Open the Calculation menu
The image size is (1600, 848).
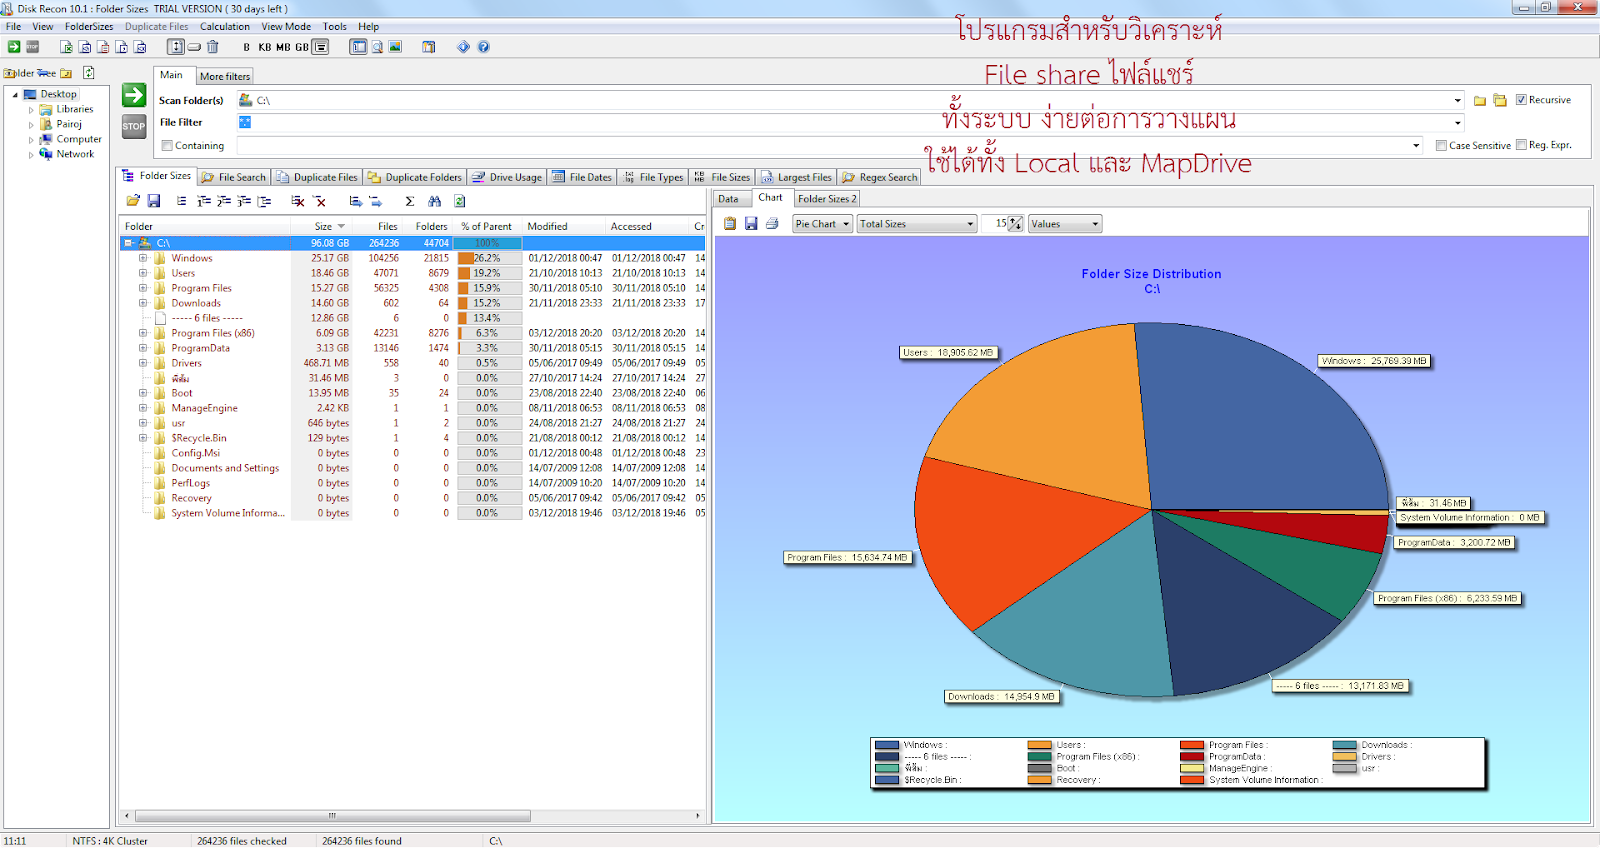[225, 27]
